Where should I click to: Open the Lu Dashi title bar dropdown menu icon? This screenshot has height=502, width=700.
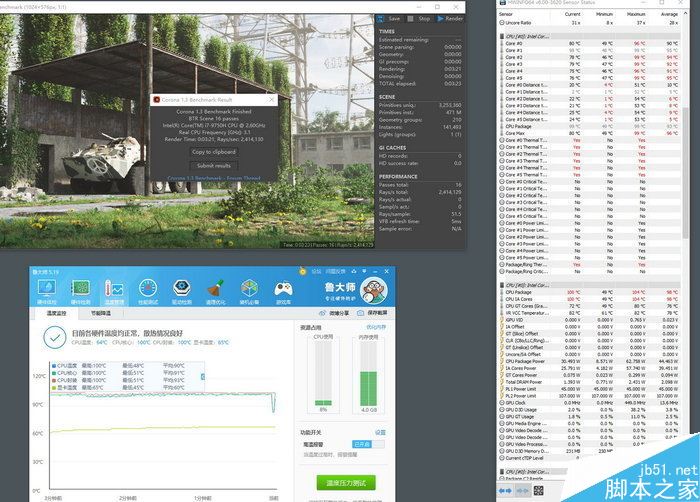pos(364,272)
